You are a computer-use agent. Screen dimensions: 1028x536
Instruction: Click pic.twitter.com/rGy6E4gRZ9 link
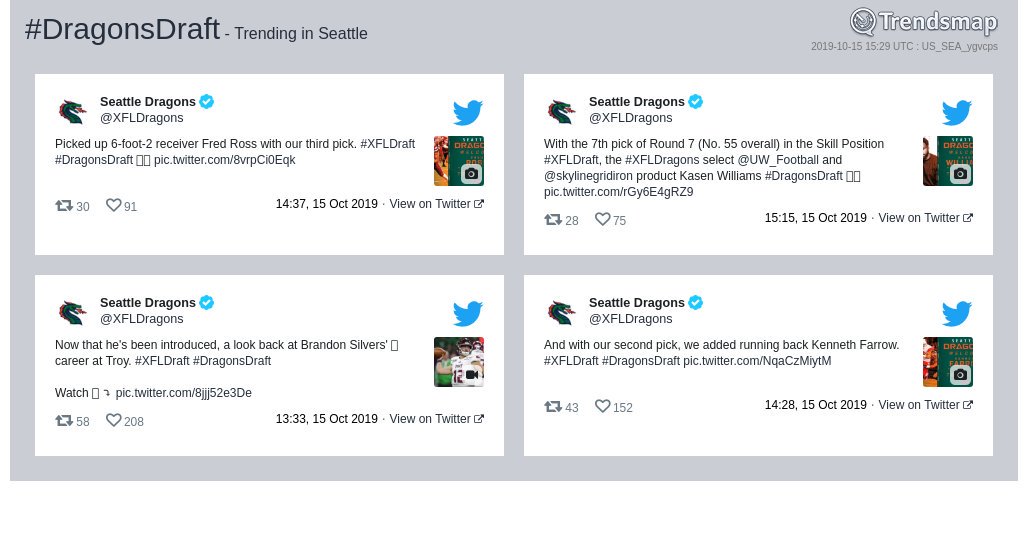click(x=618, y=192)
